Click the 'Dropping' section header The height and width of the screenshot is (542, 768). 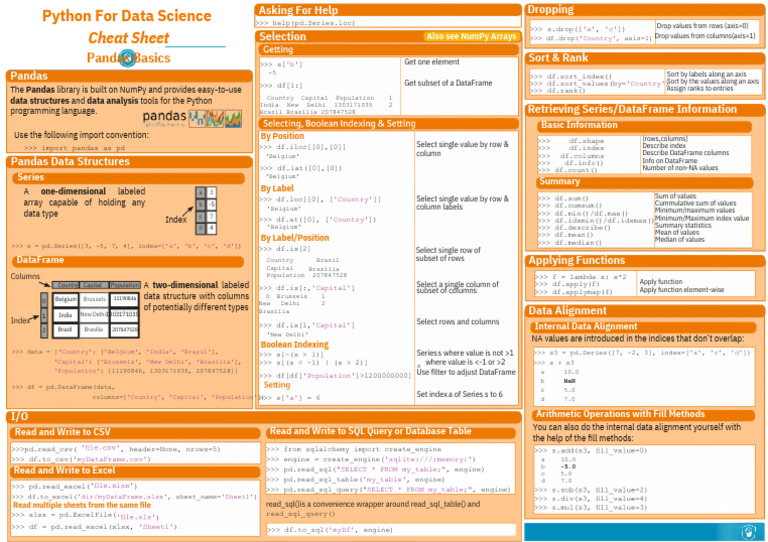pos(551,9)
